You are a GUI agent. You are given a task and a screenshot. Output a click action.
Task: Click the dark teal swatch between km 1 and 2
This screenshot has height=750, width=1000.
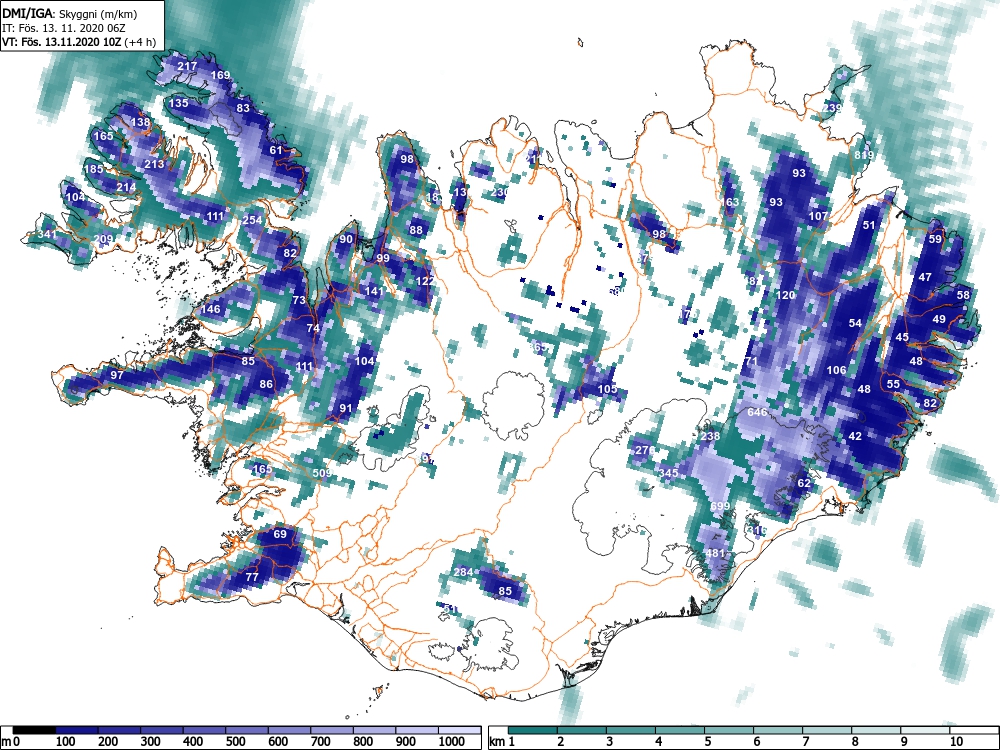click(x=533, y=730)
